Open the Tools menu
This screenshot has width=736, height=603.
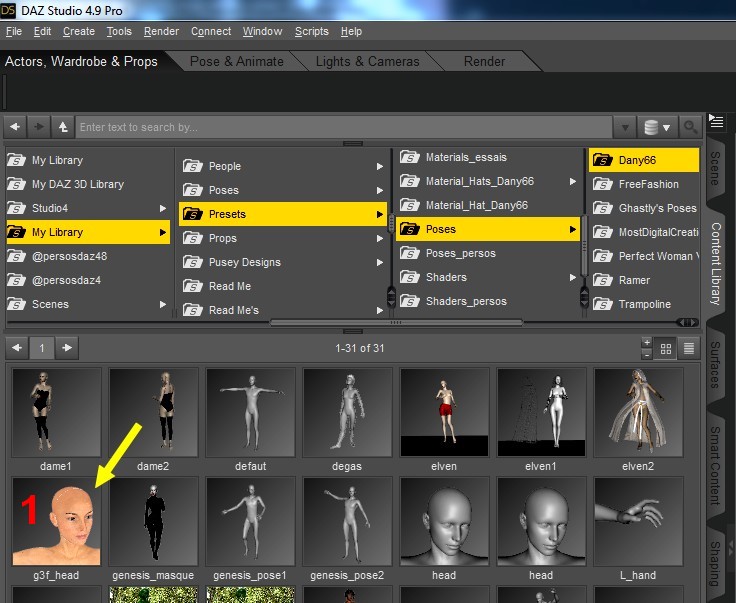pyautogui.click(x=119, y=31)
